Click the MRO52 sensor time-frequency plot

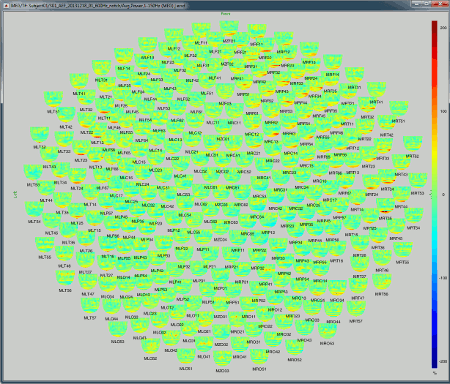pos(295,348)
